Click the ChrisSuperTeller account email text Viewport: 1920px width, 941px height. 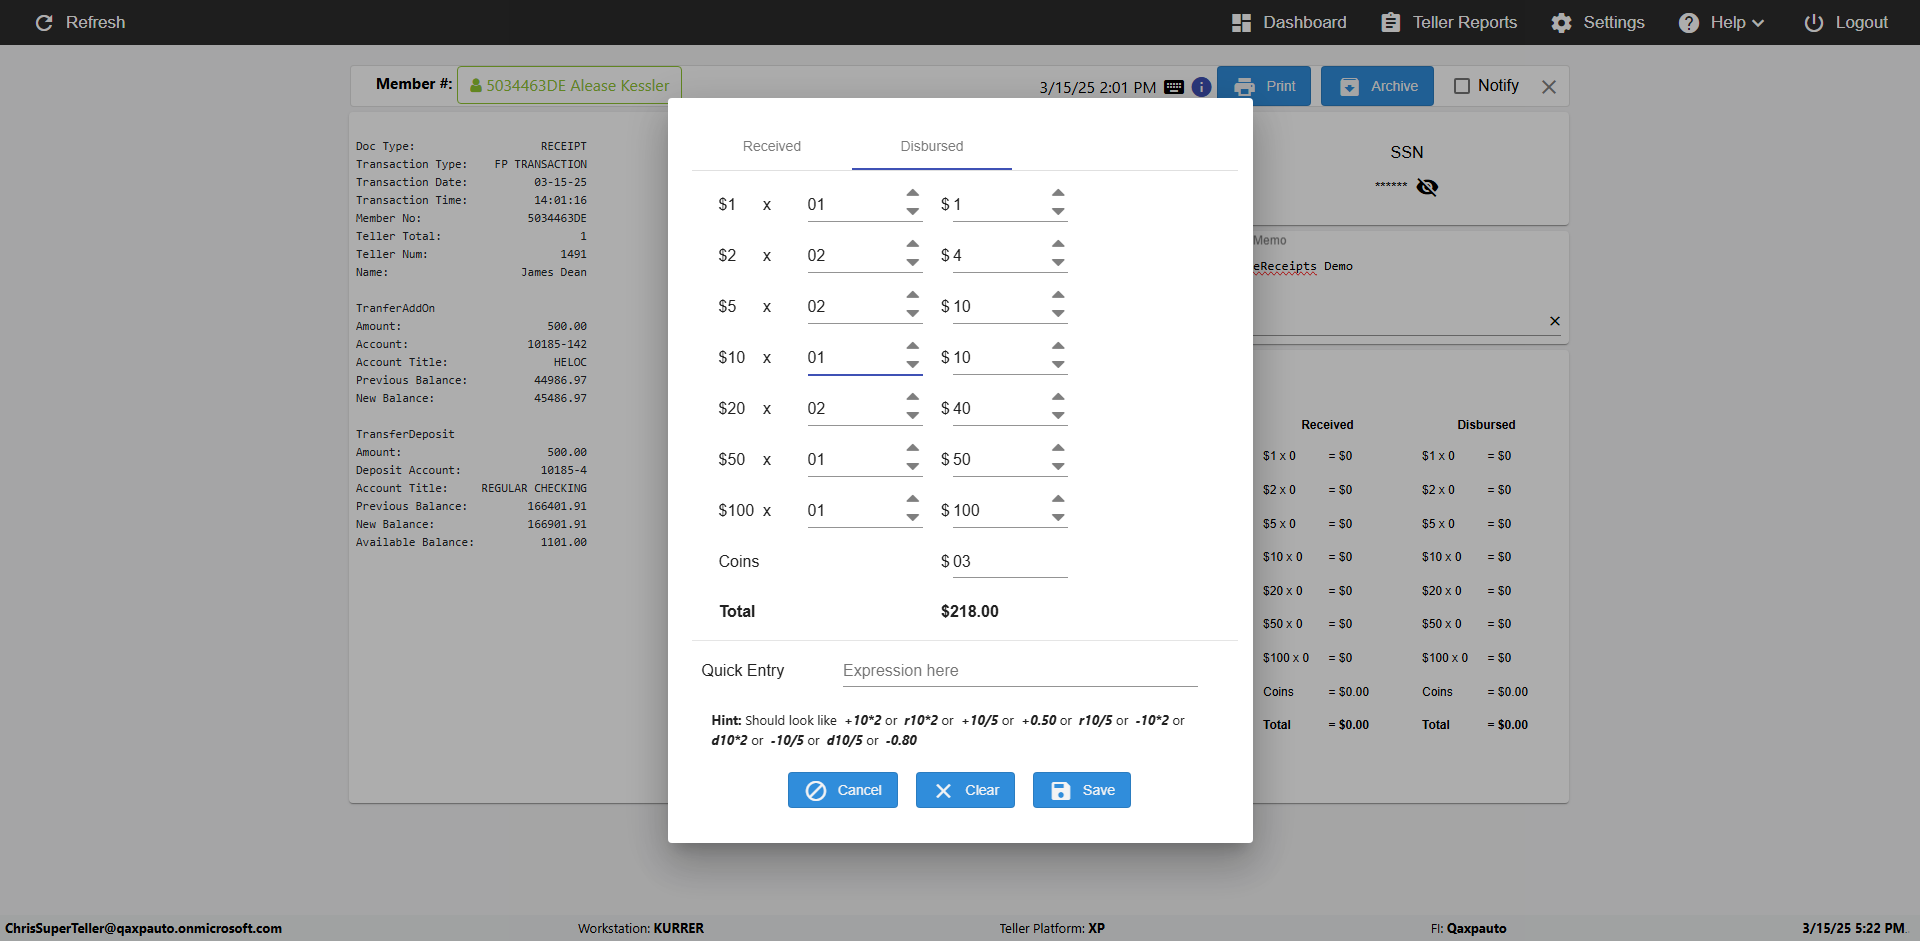point(143,928)
